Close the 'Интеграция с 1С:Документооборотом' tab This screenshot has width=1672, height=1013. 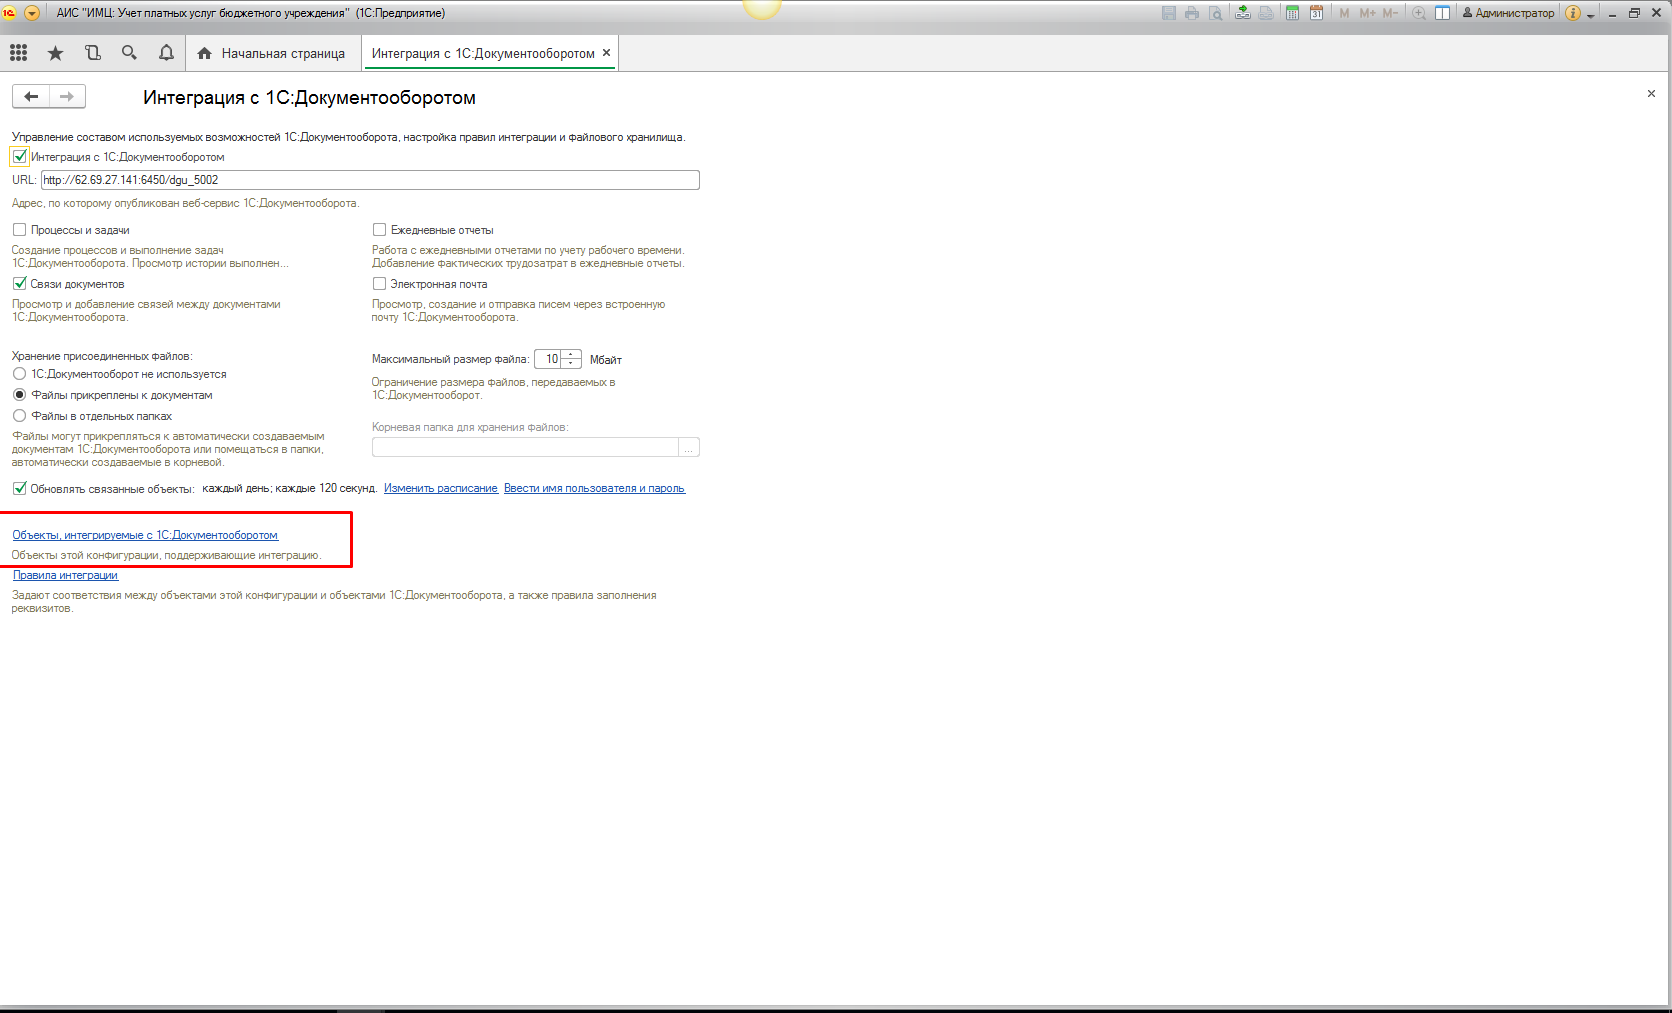click(x=606, y=53)
